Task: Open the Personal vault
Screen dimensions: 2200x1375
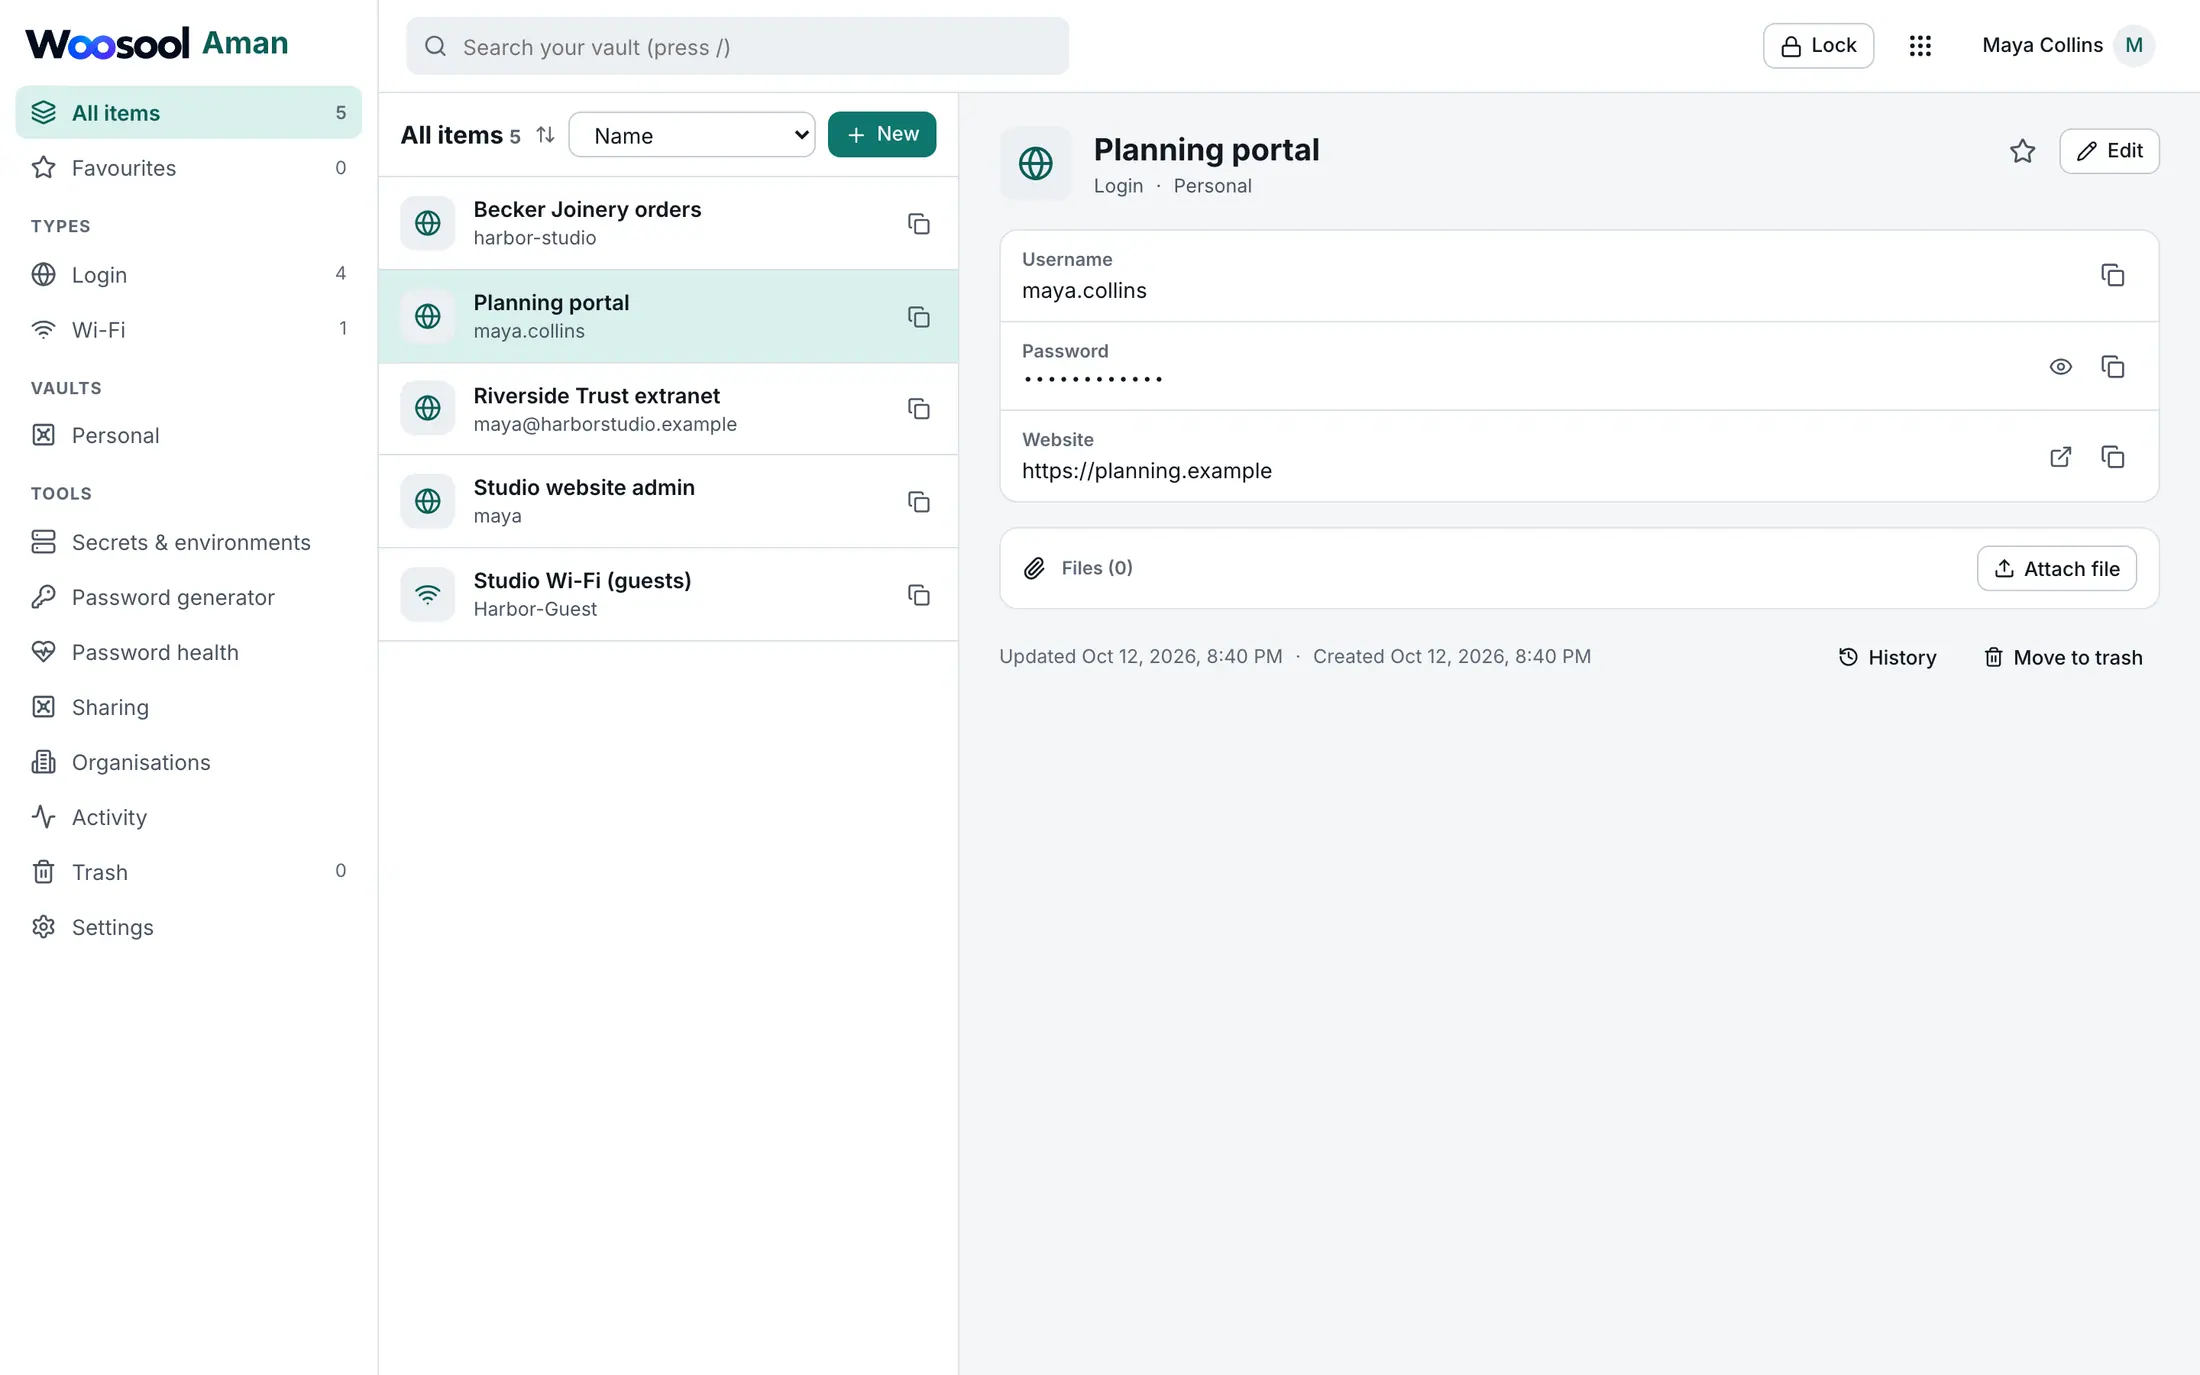Action: point(189,435)
